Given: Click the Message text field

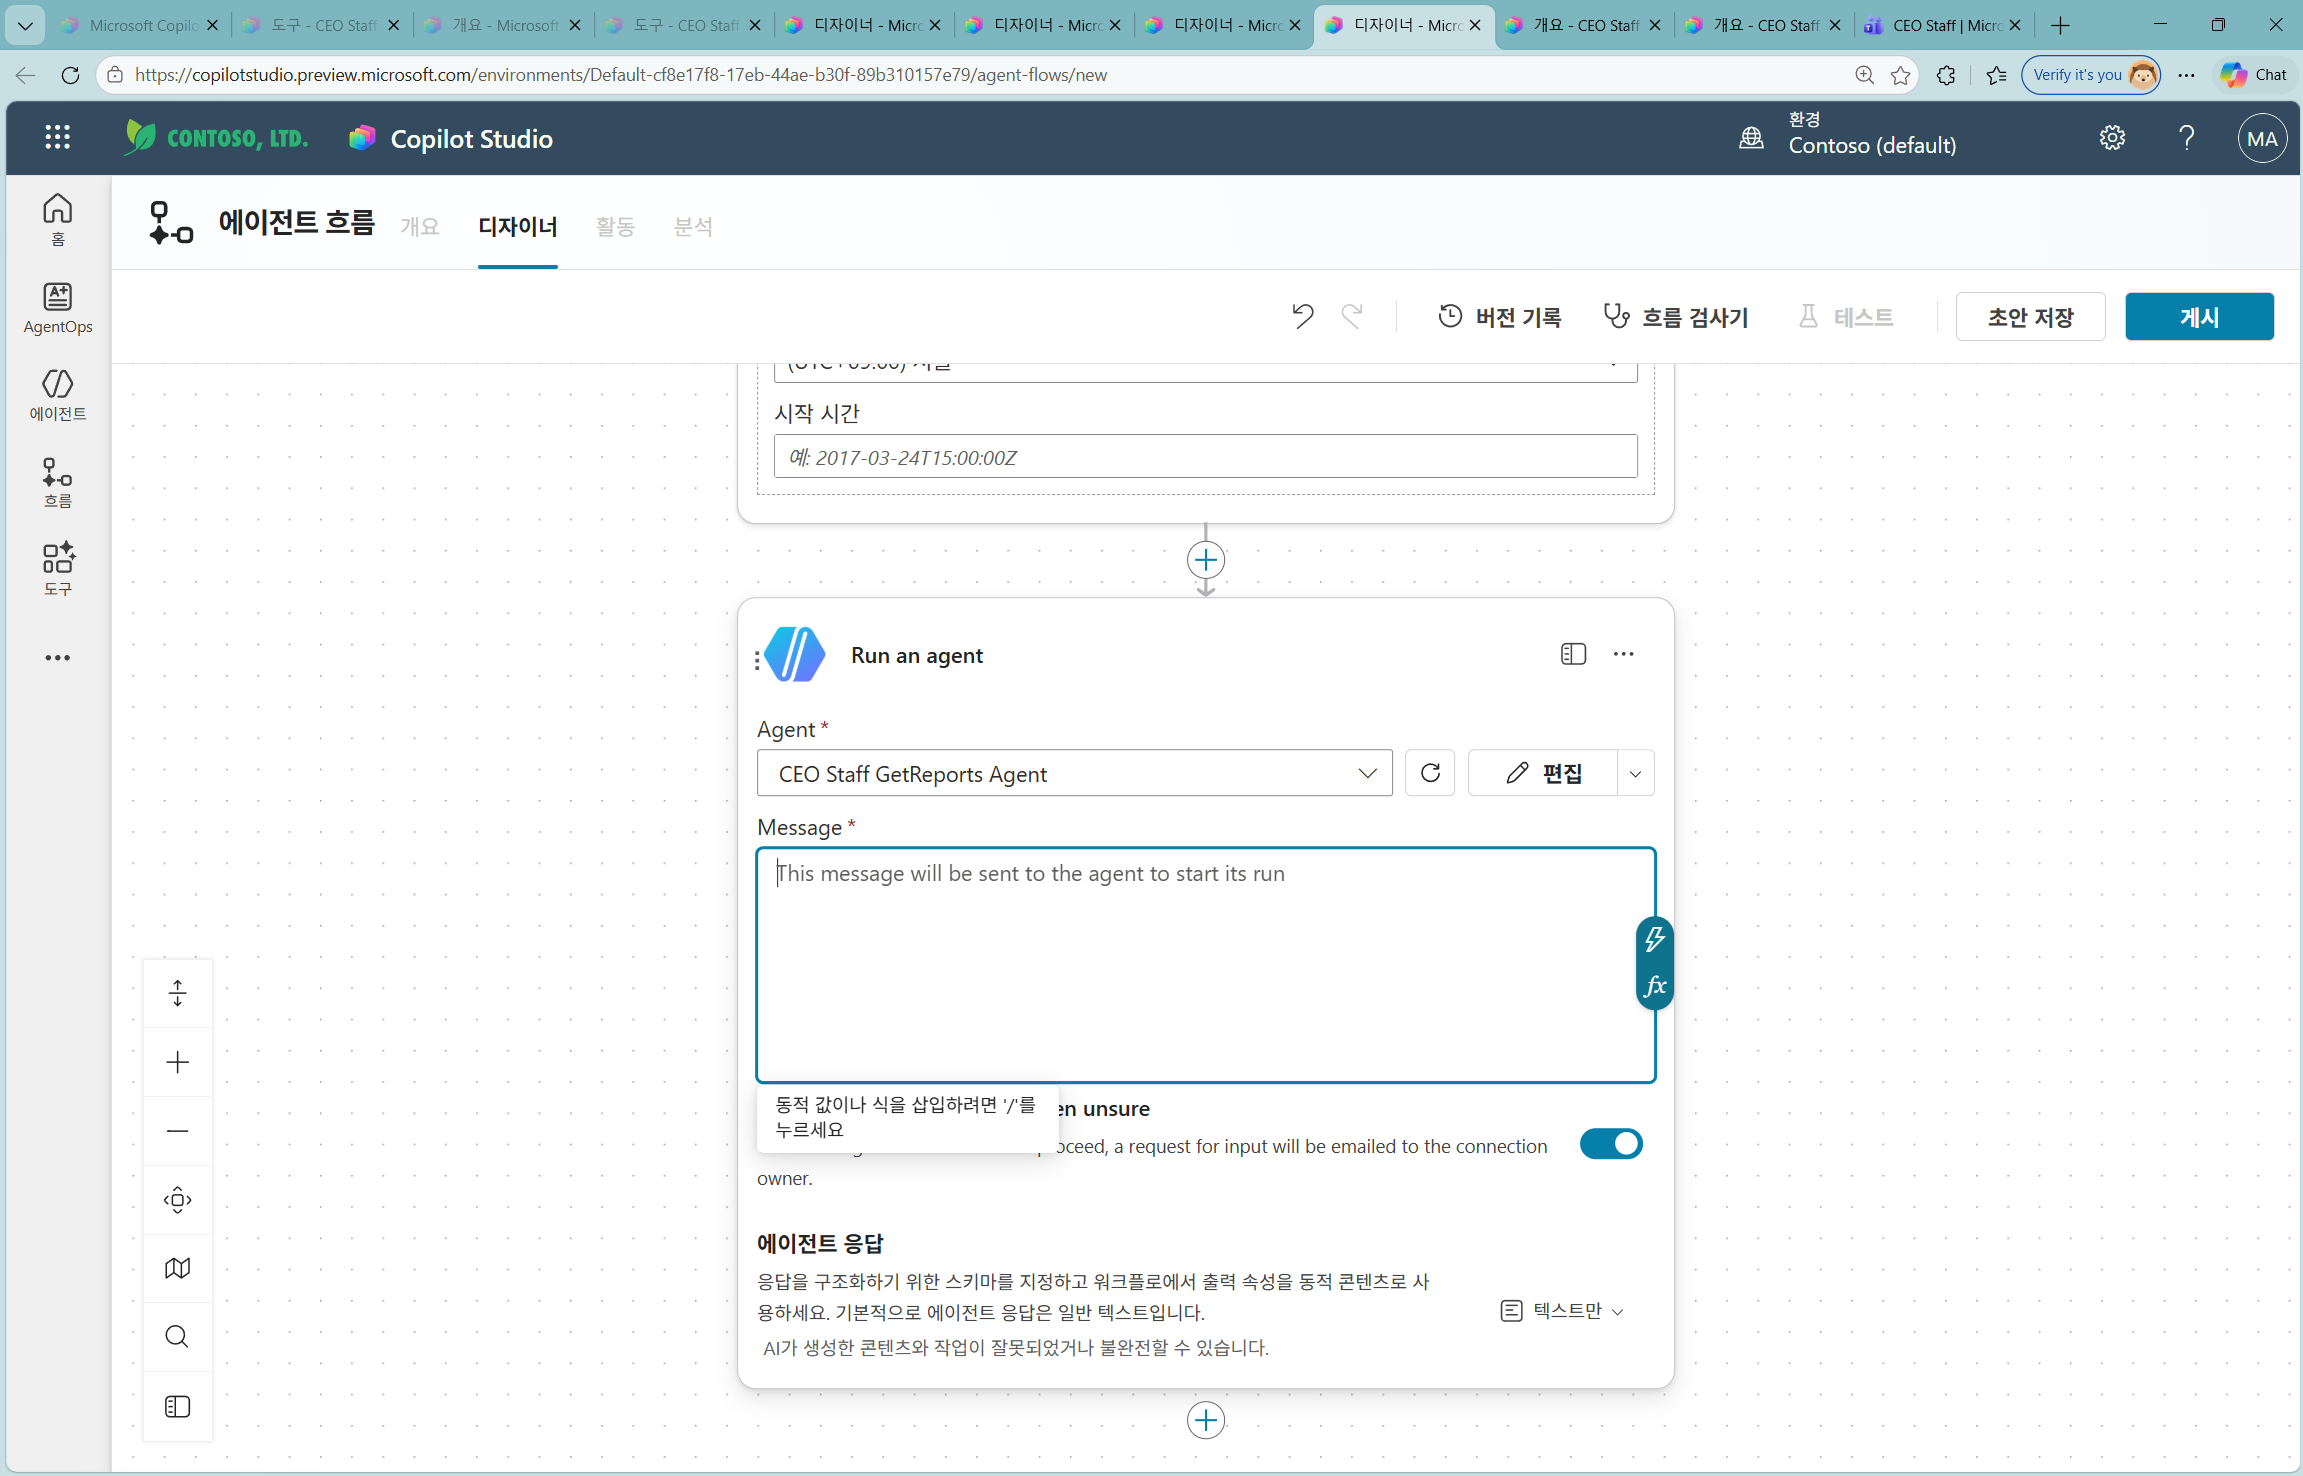Looking at the screenshot, I should pyautogui.click(x=1206, y=965).
